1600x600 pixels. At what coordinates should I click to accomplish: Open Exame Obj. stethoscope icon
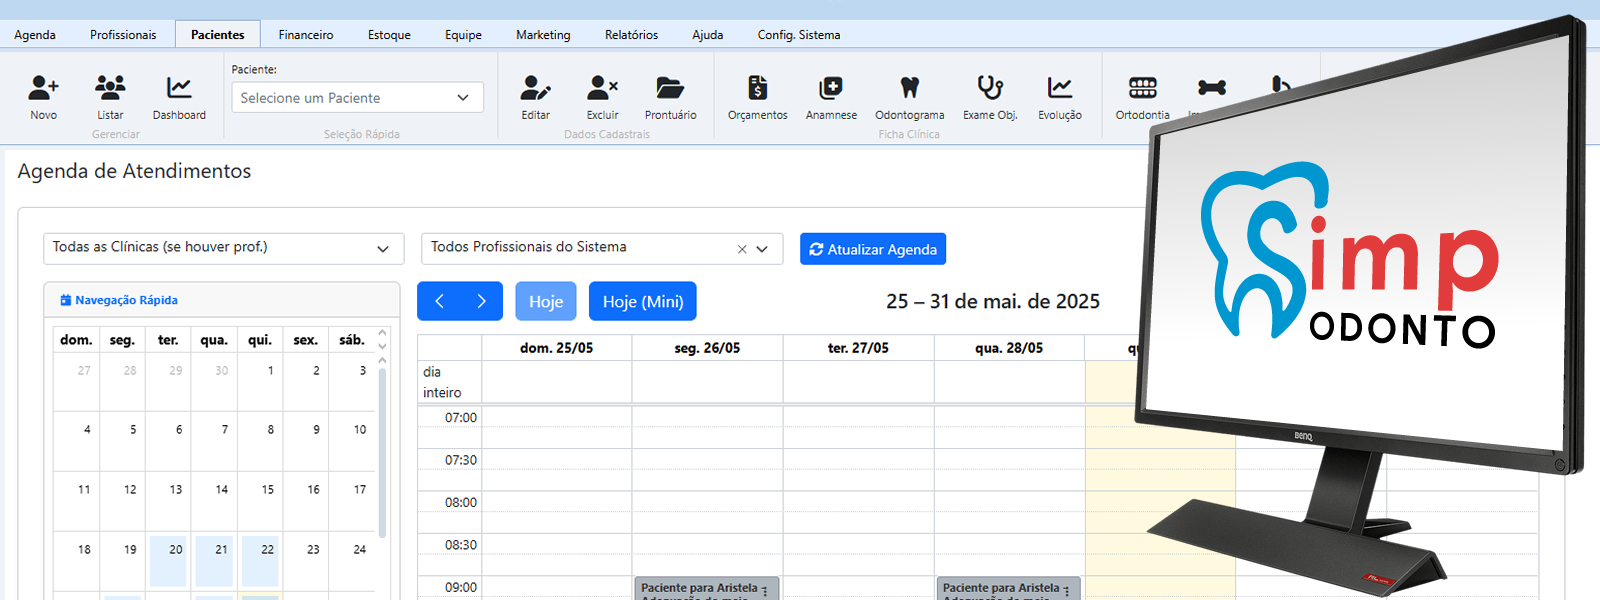coord(990,89)
